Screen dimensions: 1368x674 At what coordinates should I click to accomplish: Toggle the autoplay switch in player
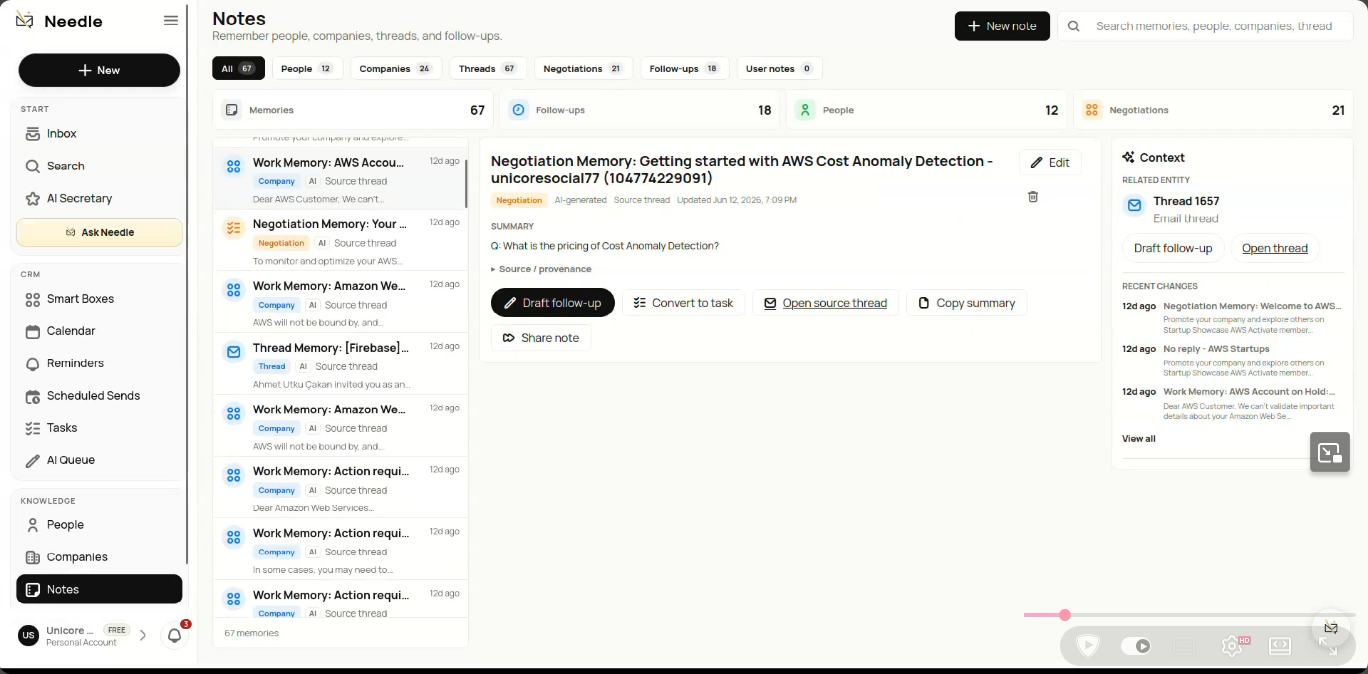tap(1136, 646)
